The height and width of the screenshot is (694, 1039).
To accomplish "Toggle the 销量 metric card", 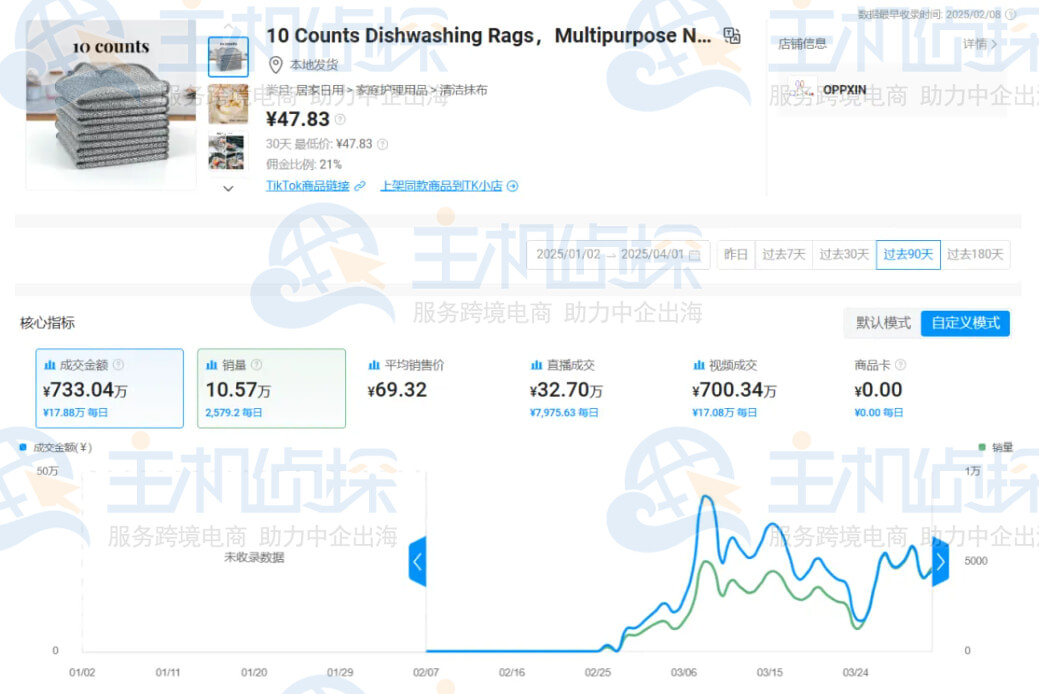I will point(271,388).
